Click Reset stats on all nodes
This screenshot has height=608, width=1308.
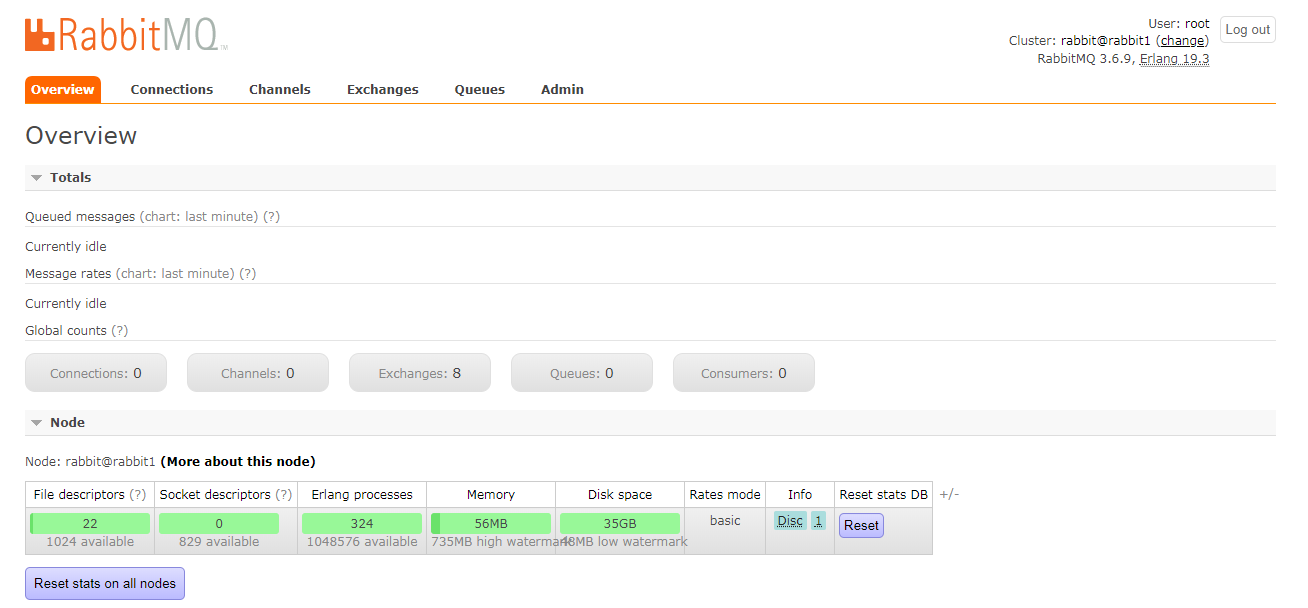(105, 583)
